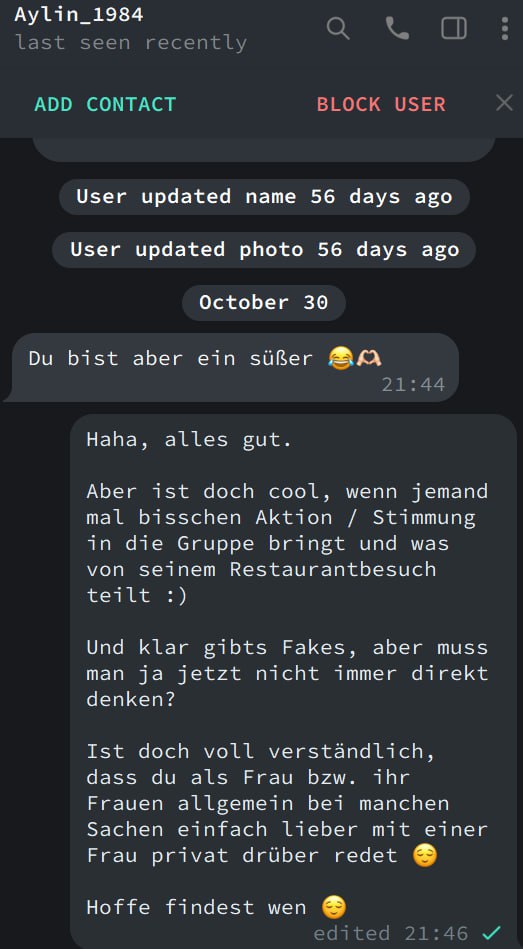This screenshot has height=949, width=523.
Task: Start a voice call with Aylin_1984
Action: point(397,28)
